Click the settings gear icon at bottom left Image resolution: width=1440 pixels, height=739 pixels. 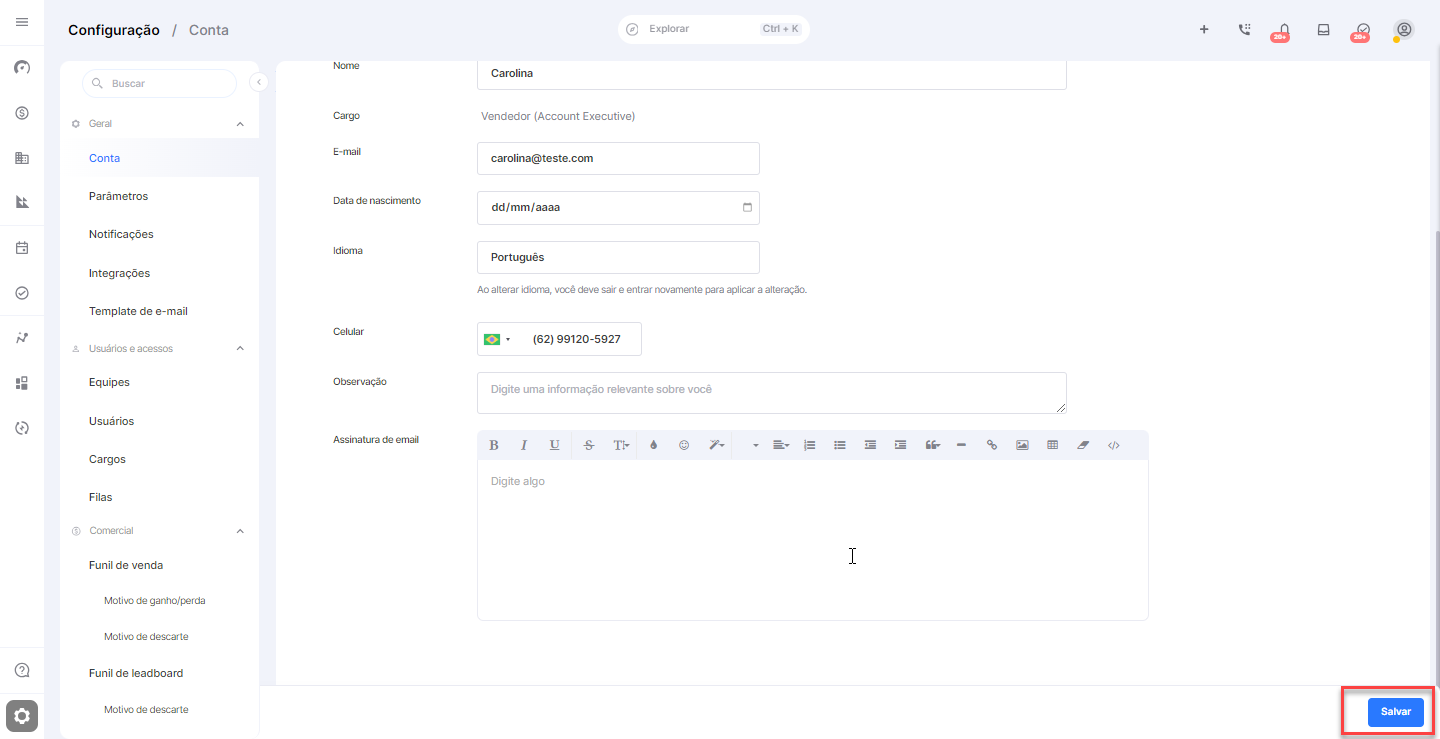(x=22, y=716)
